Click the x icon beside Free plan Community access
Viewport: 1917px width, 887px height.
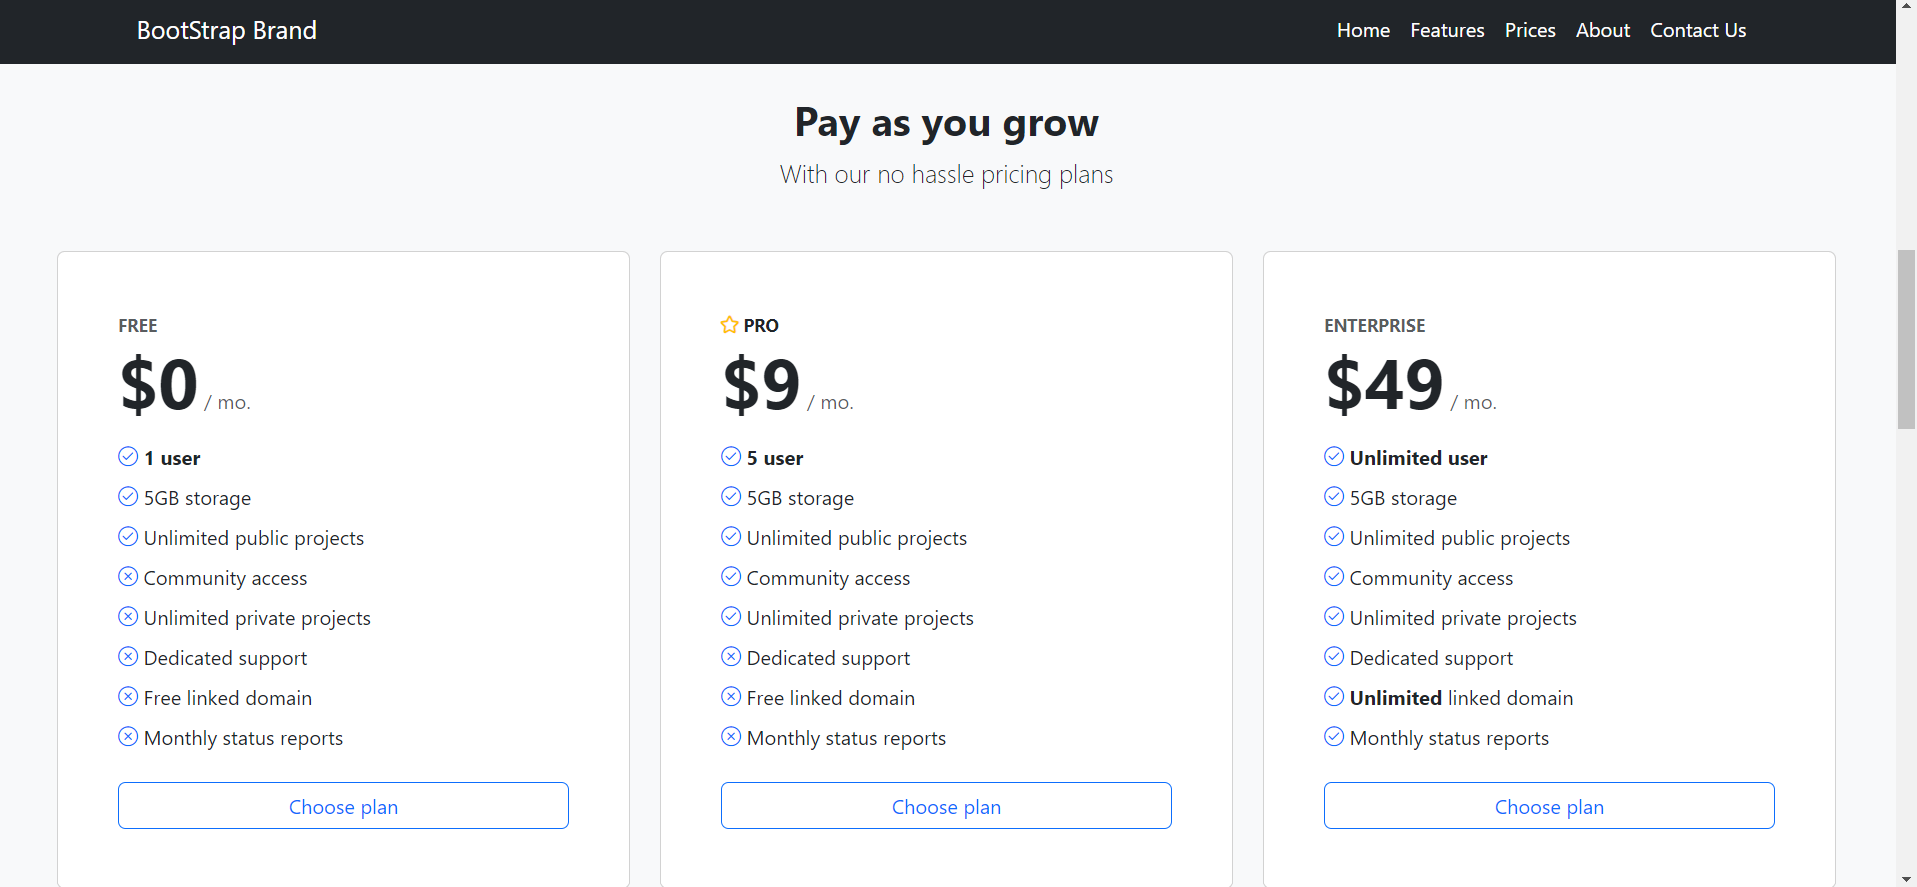tap(128, 577)
